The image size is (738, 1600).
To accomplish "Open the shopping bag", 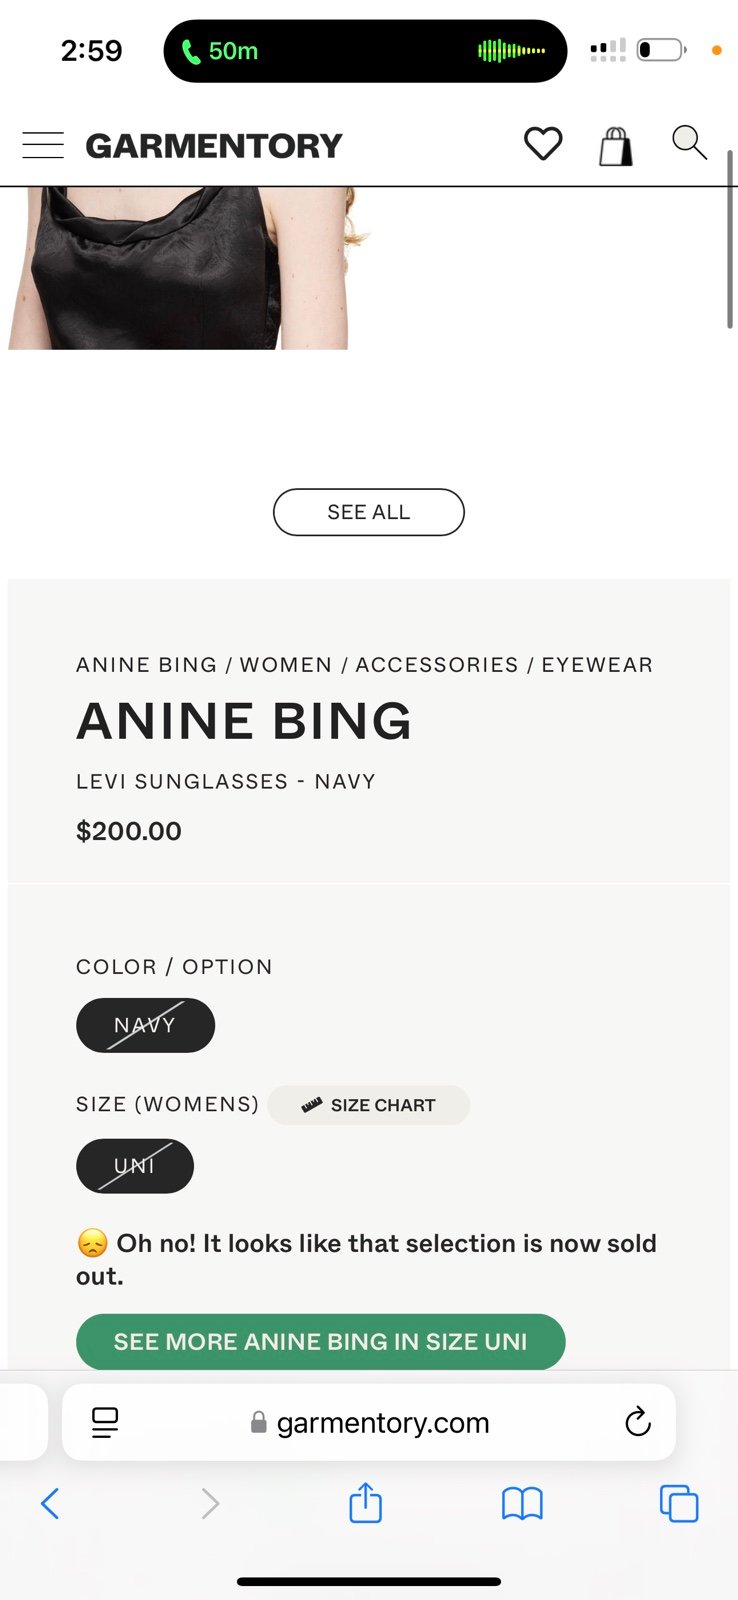I will coord(616,146).
